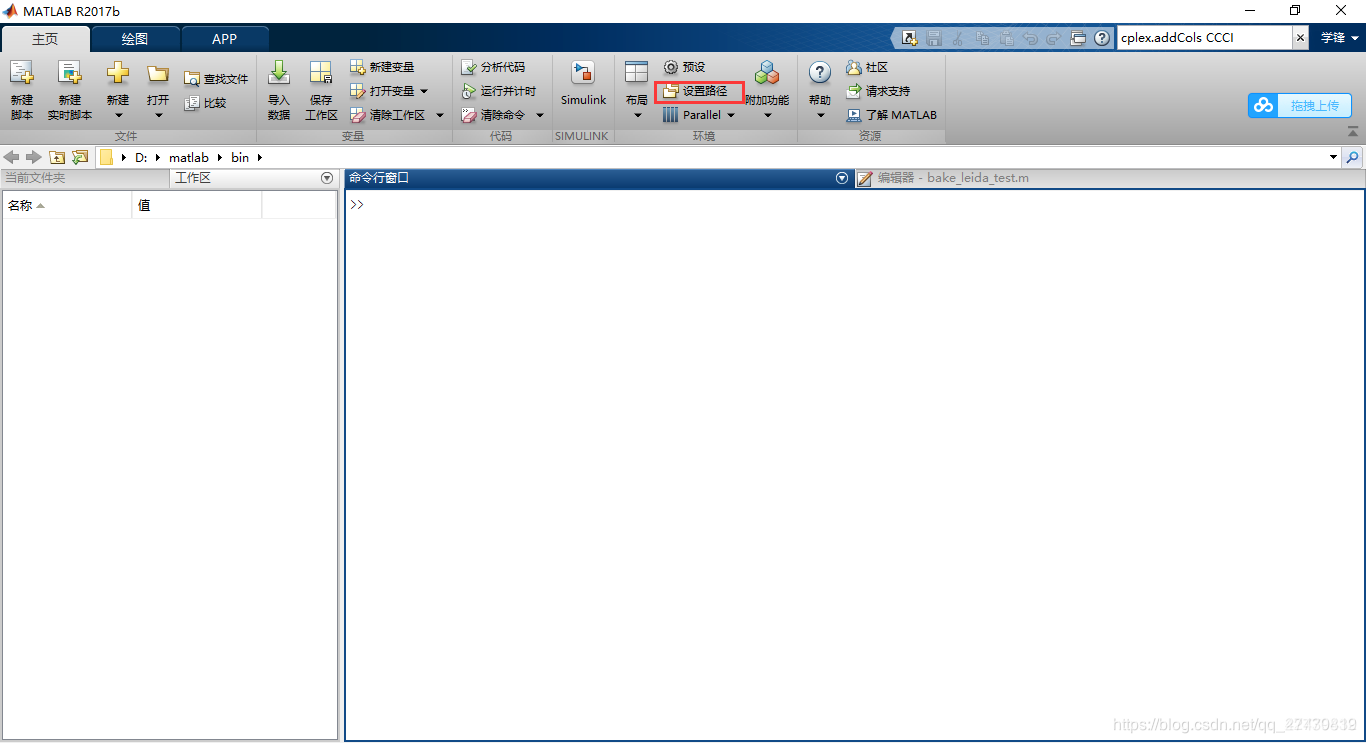Viewport: 1366px width, 743px height.
Task: Click the quick access cut icon
Action: click(x=958, y=38)
